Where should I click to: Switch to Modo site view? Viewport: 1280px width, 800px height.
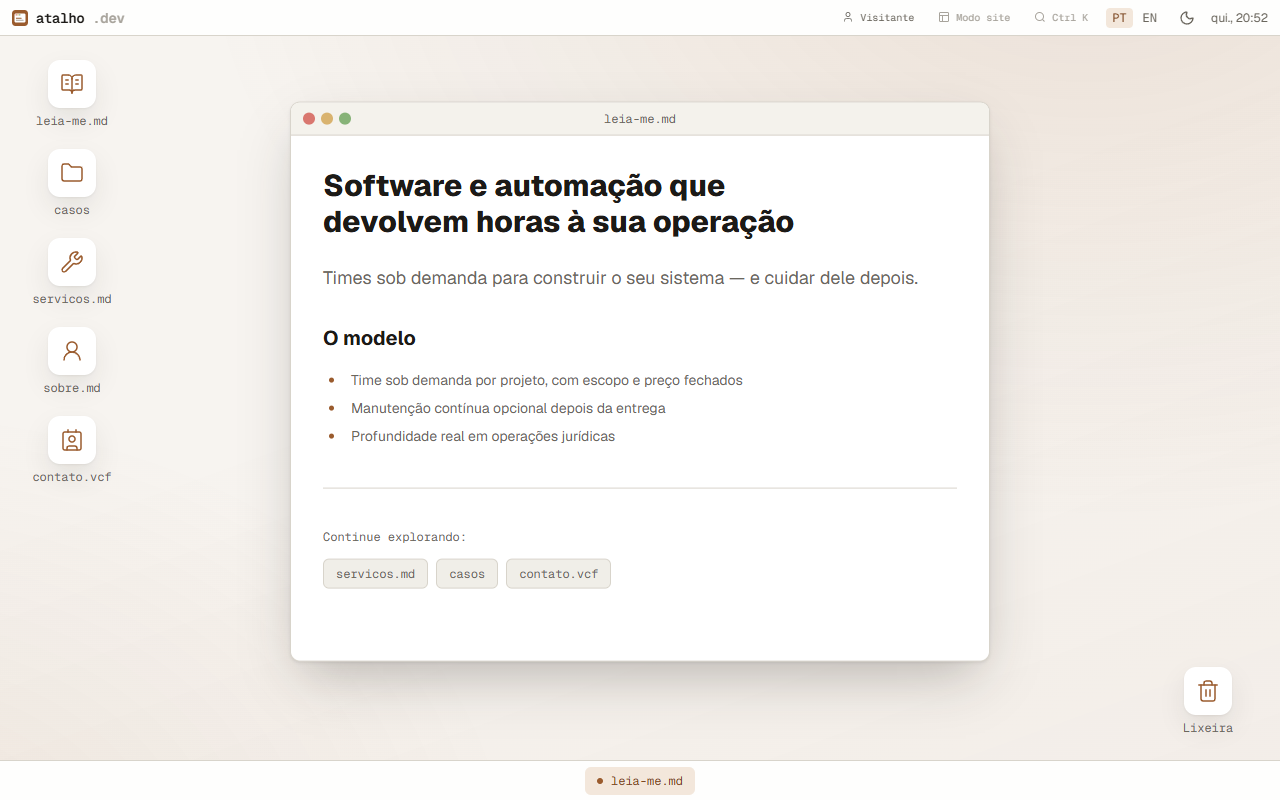(974, 18)
